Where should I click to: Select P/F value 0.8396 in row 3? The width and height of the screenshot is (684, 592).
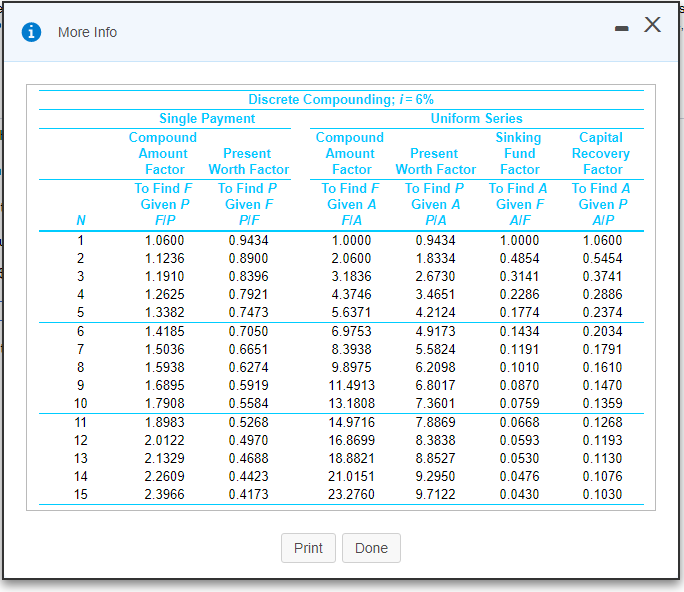point(249,276)
